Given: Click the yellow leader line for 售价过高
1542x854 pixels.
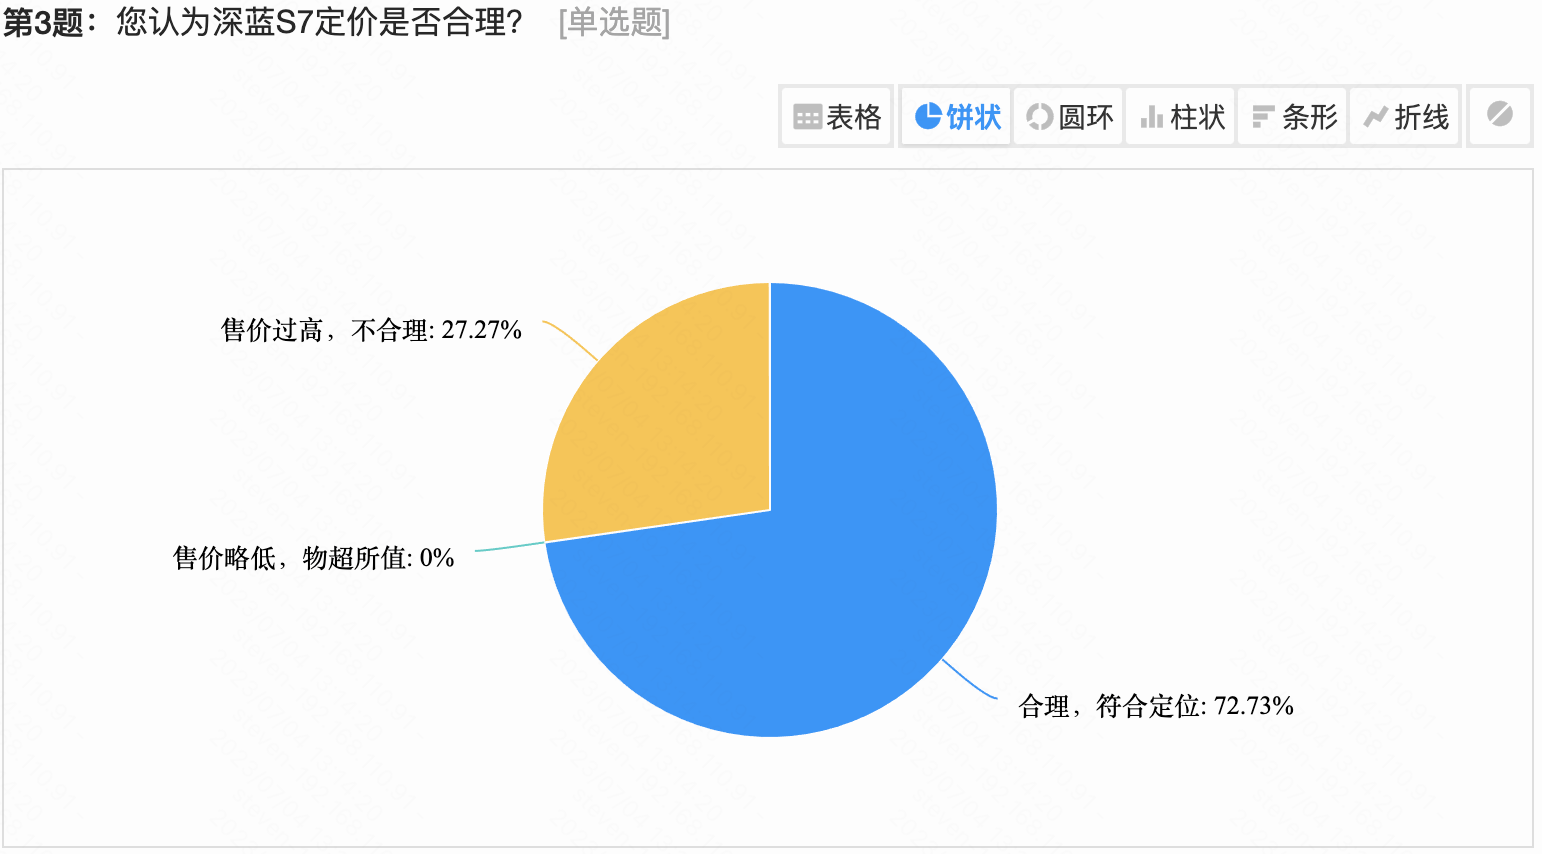Looking at the screenshot, I should 570,338.
